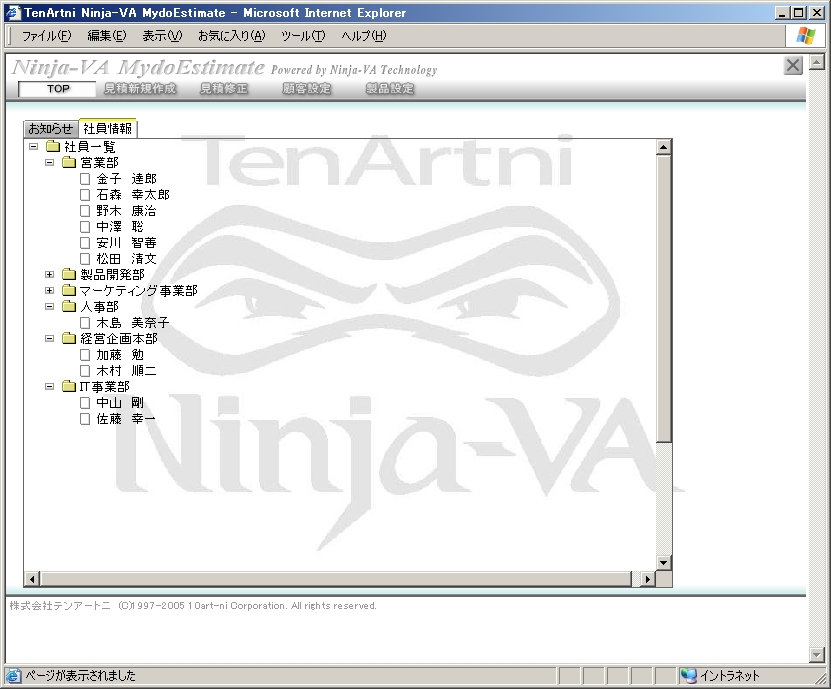Click the TOP navigation button
This screenshot has height=689, width=831.
[x=57, y=89]
